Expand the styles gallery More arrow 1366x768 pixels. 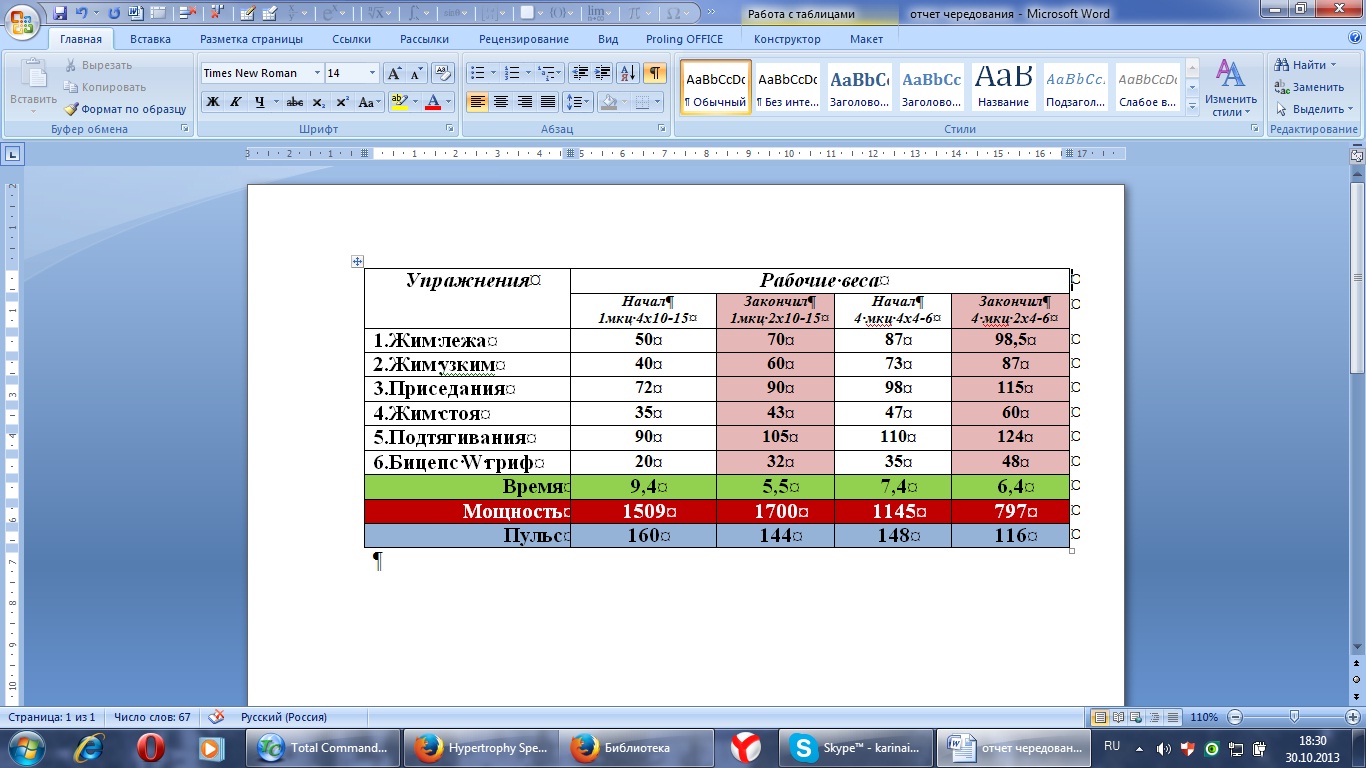1192,106
